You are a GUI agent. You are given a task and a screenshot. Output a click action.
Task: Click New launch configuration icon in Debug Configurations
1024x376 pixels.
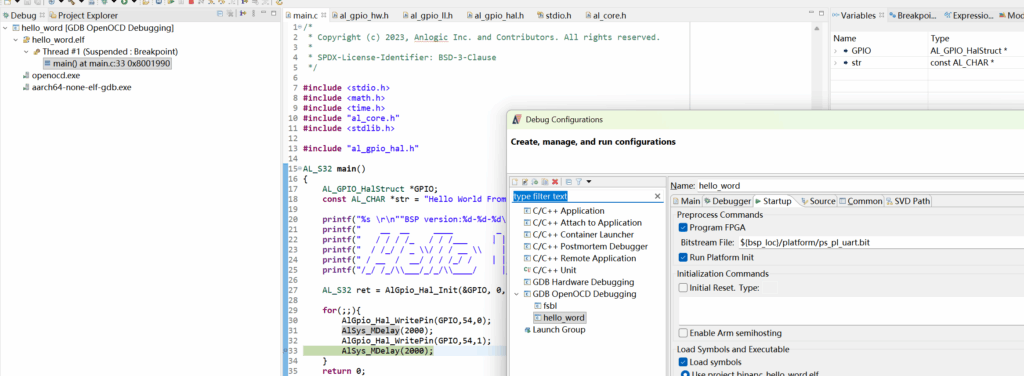click(x=515, y=181)
